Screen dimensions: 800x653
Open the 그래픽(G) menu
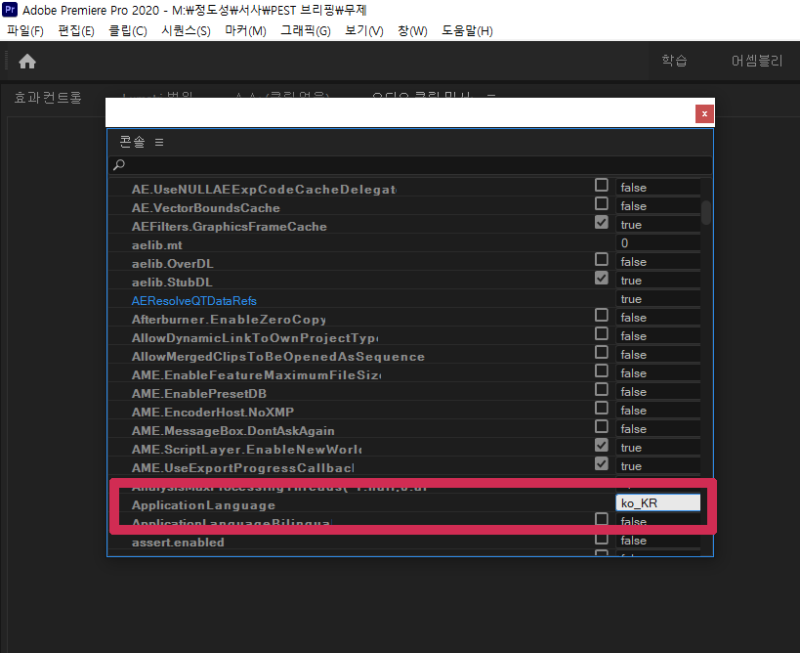pyautogui.click(x=305, y=31)
